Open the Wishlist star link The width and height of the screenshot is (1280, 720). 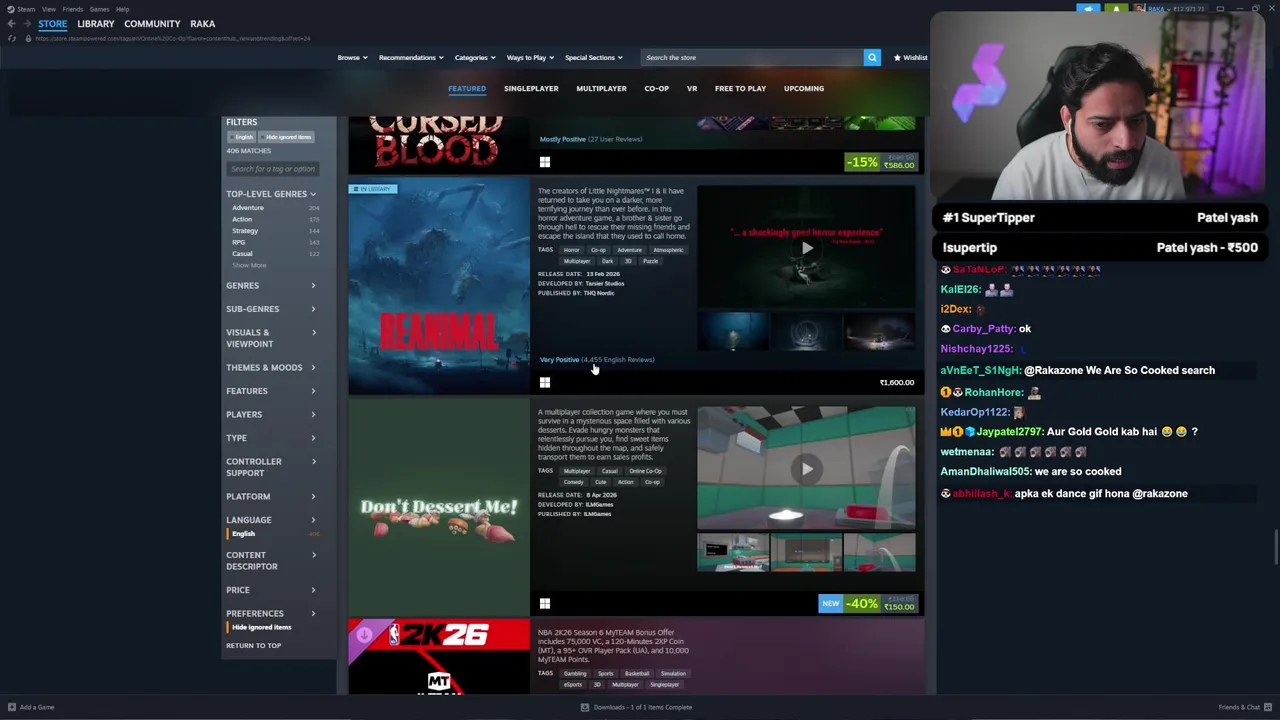[910, 57]
